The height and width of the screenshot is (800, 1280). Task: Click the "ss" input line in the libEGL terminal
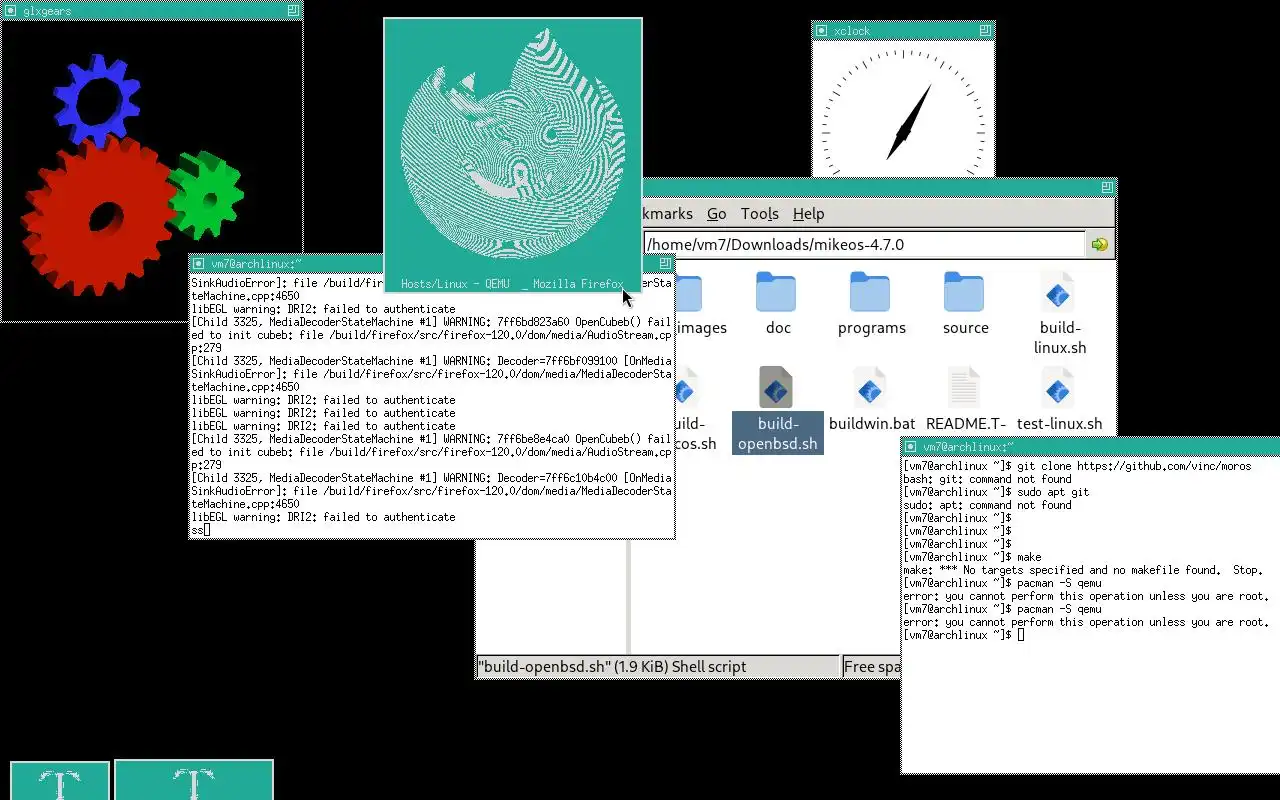pyautogui.click(x=200, y=530)
